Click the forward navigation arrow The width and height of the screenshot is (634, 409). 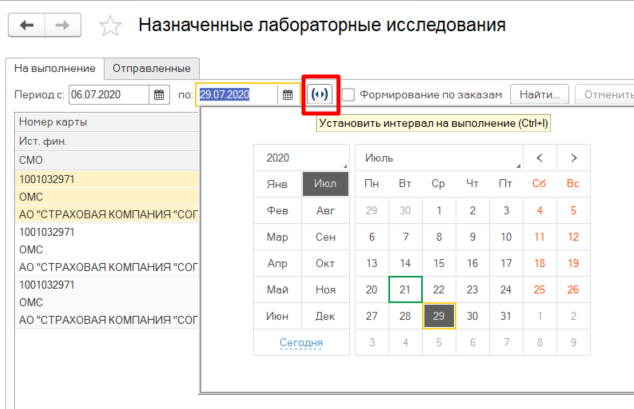click(62, 24)
